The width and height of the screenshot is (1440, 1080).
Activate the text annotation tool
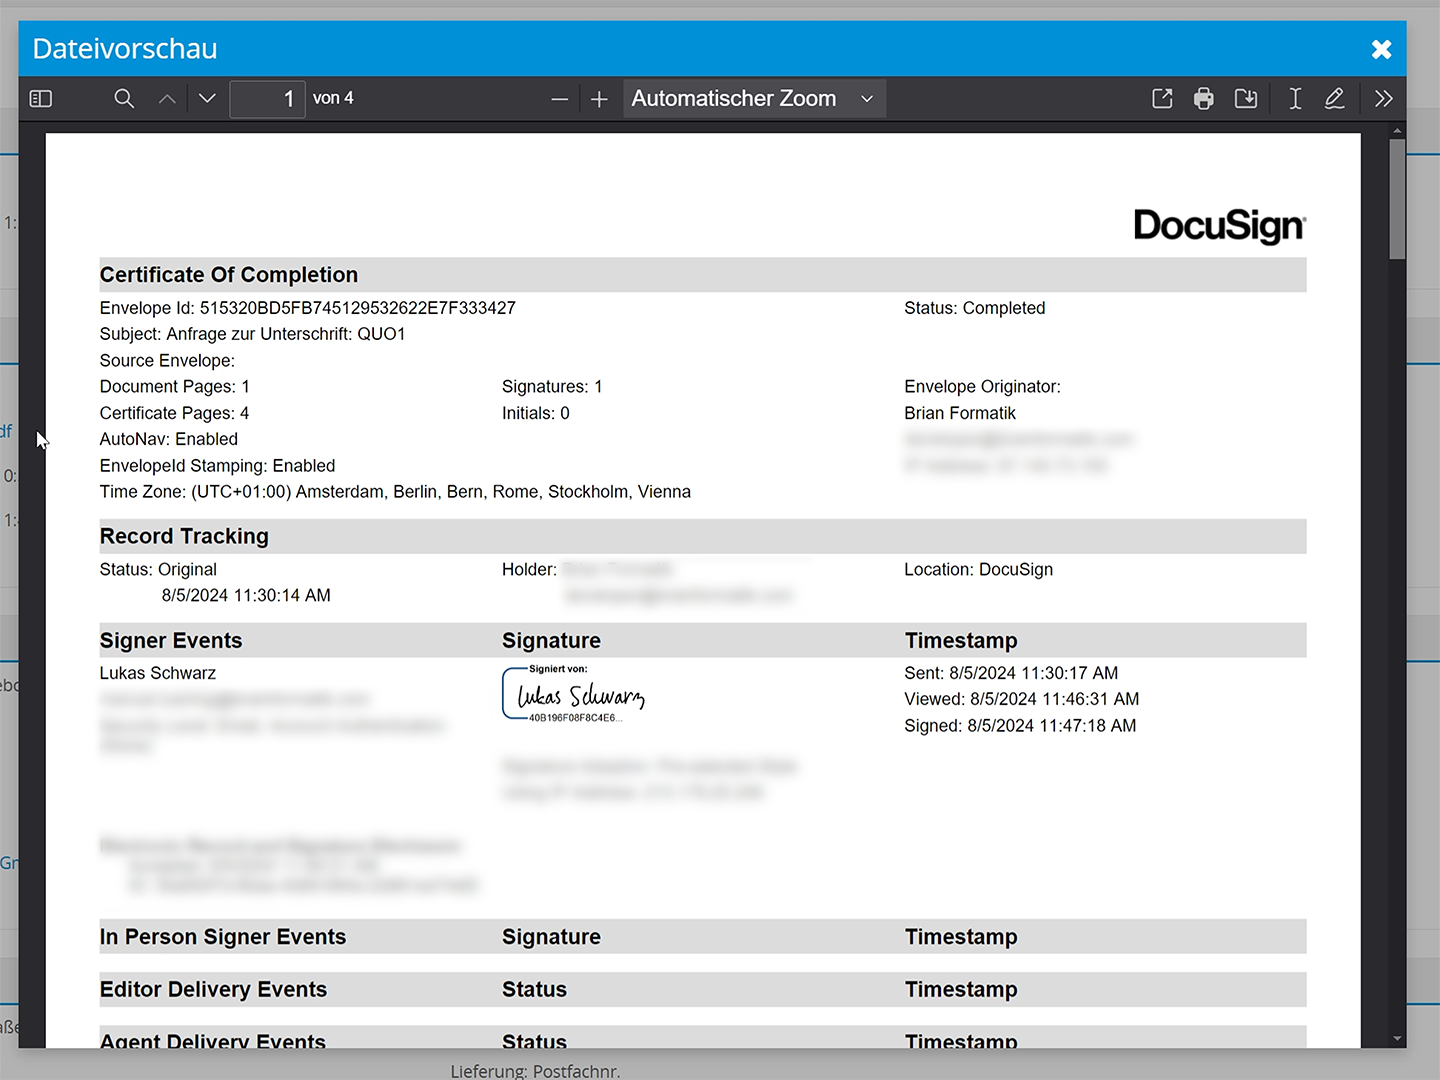1295,99
